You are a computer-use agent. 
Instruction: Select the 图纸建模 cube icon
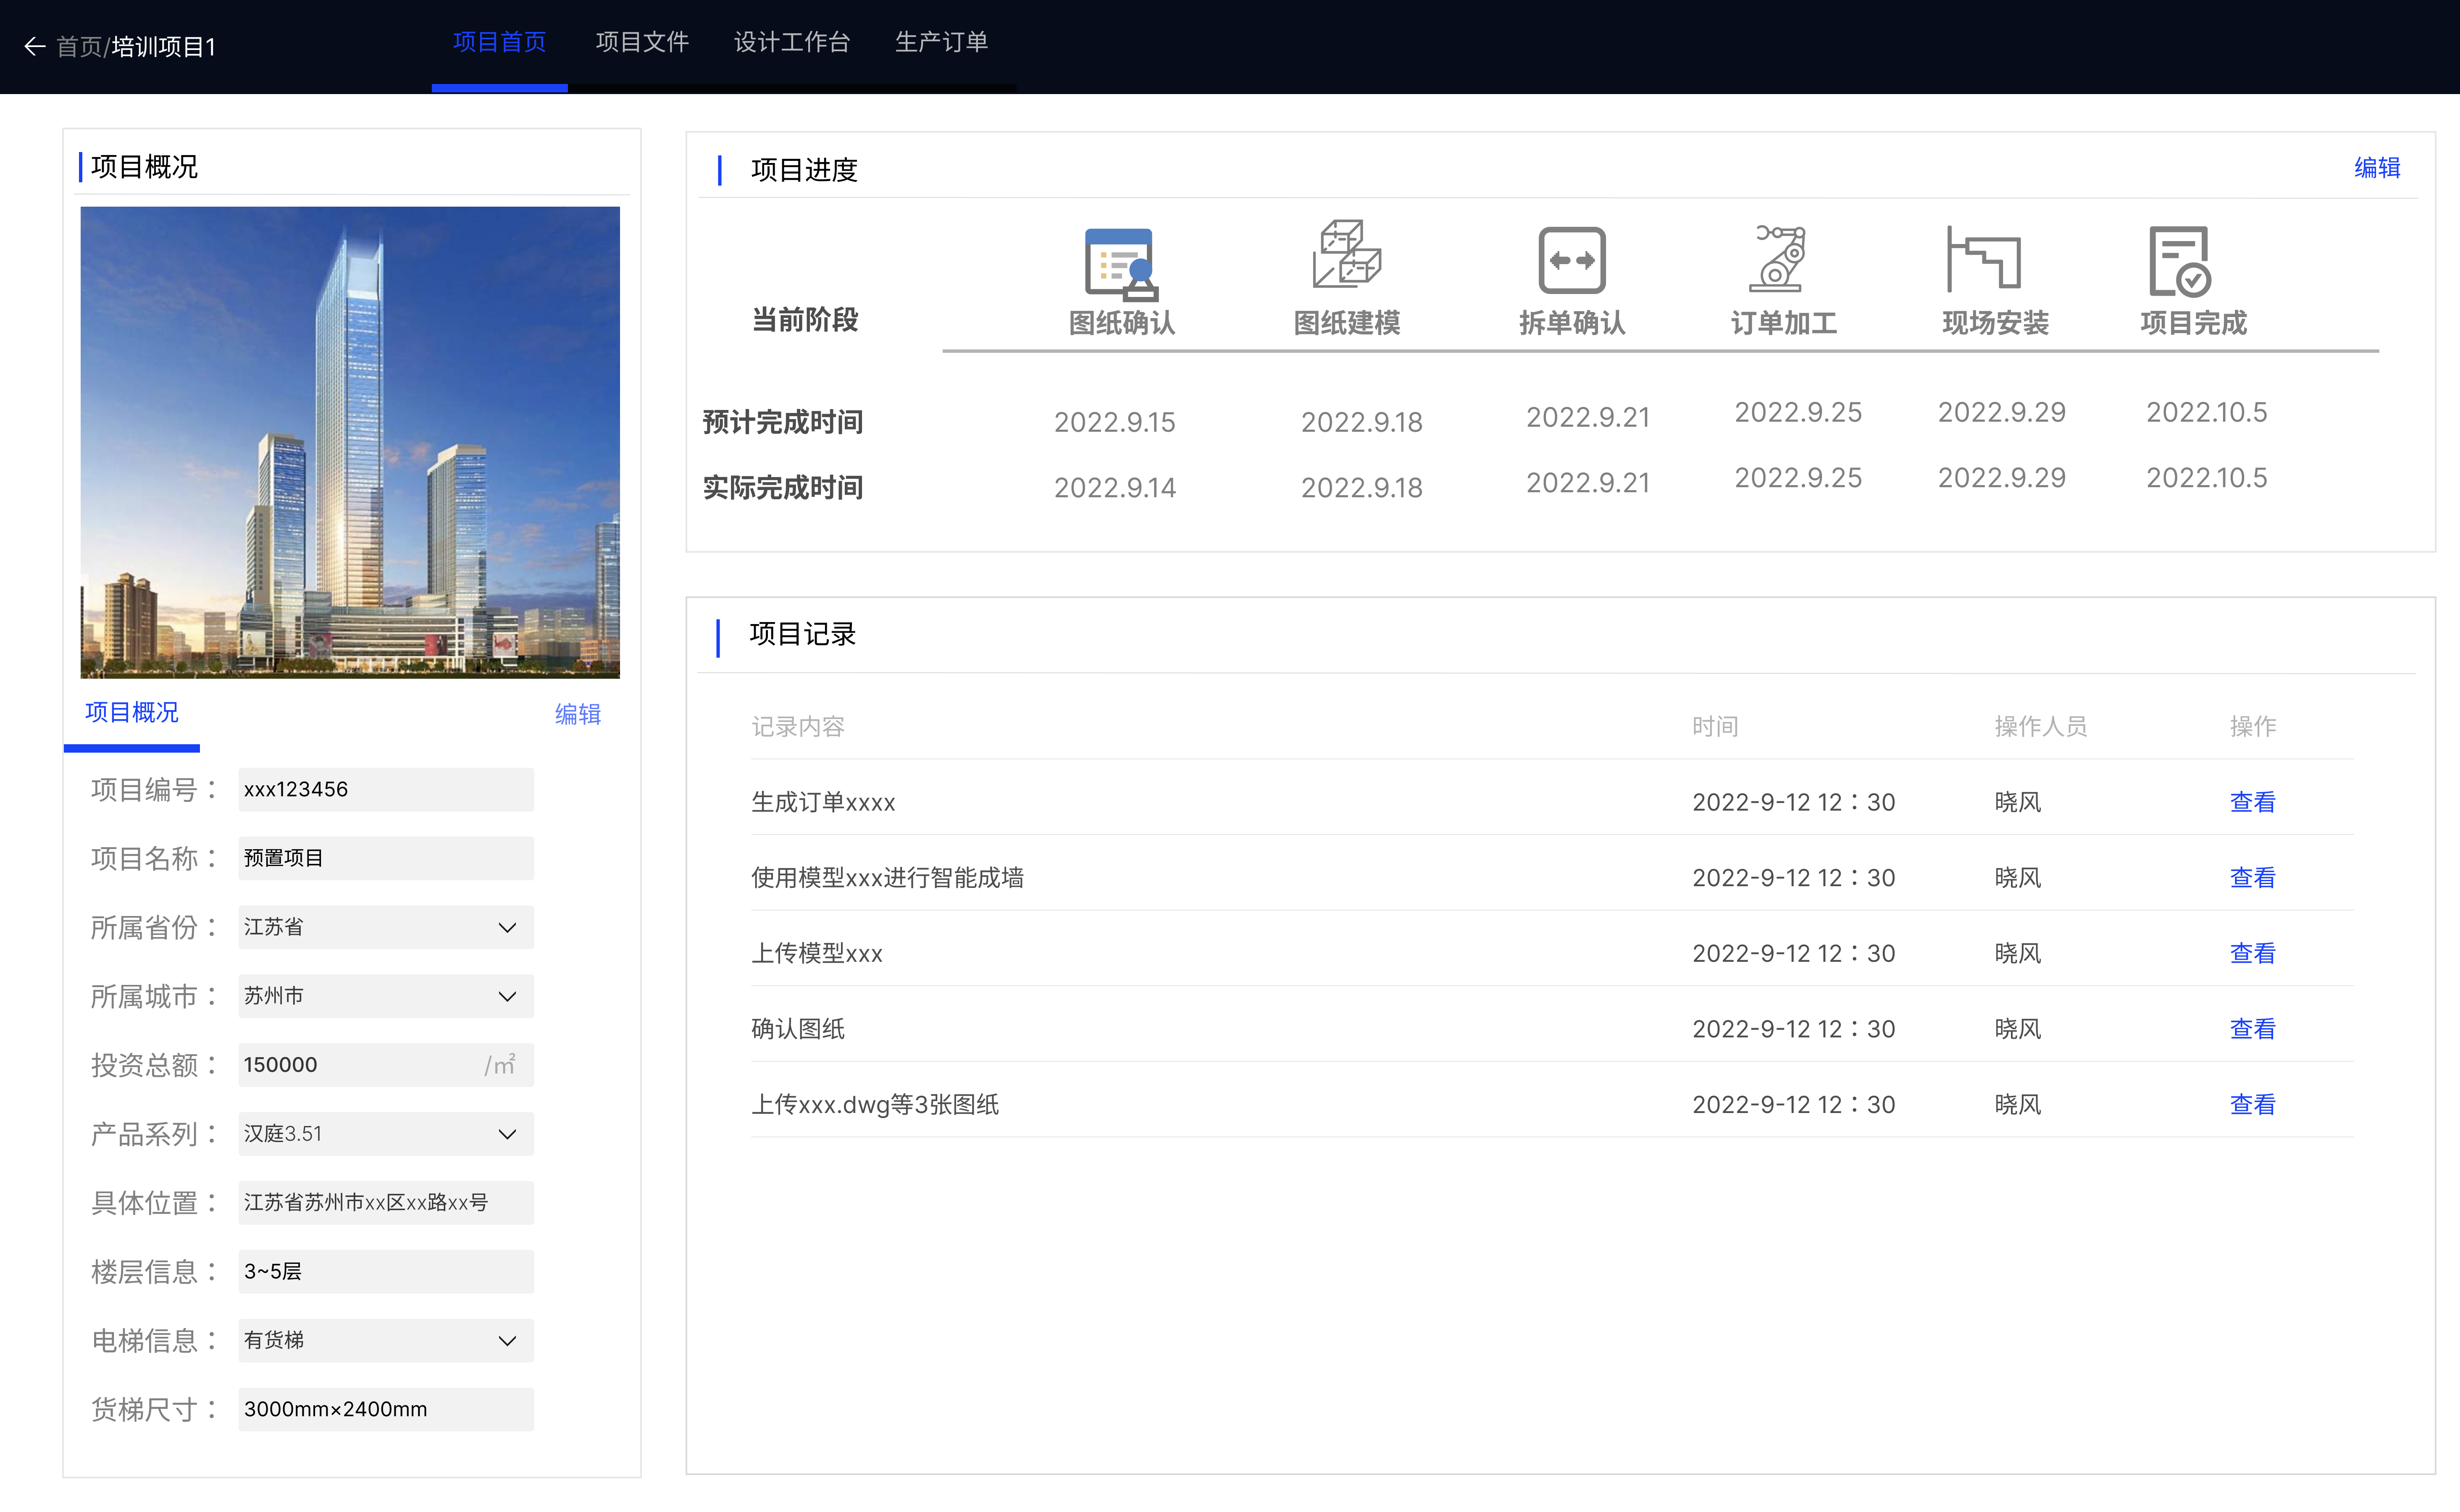[1347, 255]
